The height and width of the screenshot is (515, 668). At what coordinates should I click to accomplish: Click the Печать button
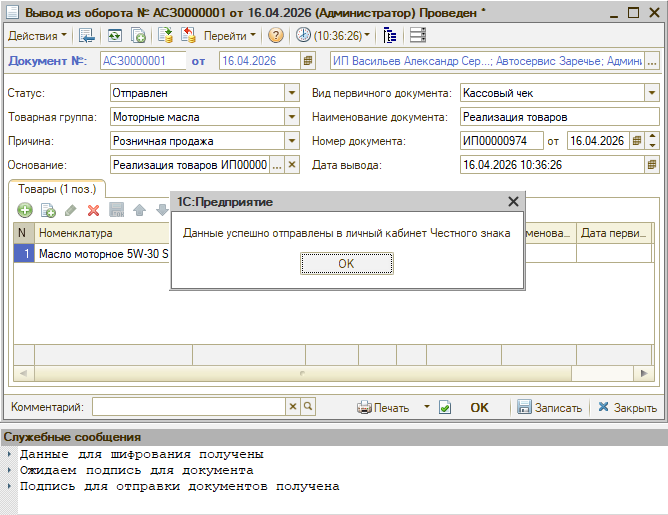tap(384, 407)
